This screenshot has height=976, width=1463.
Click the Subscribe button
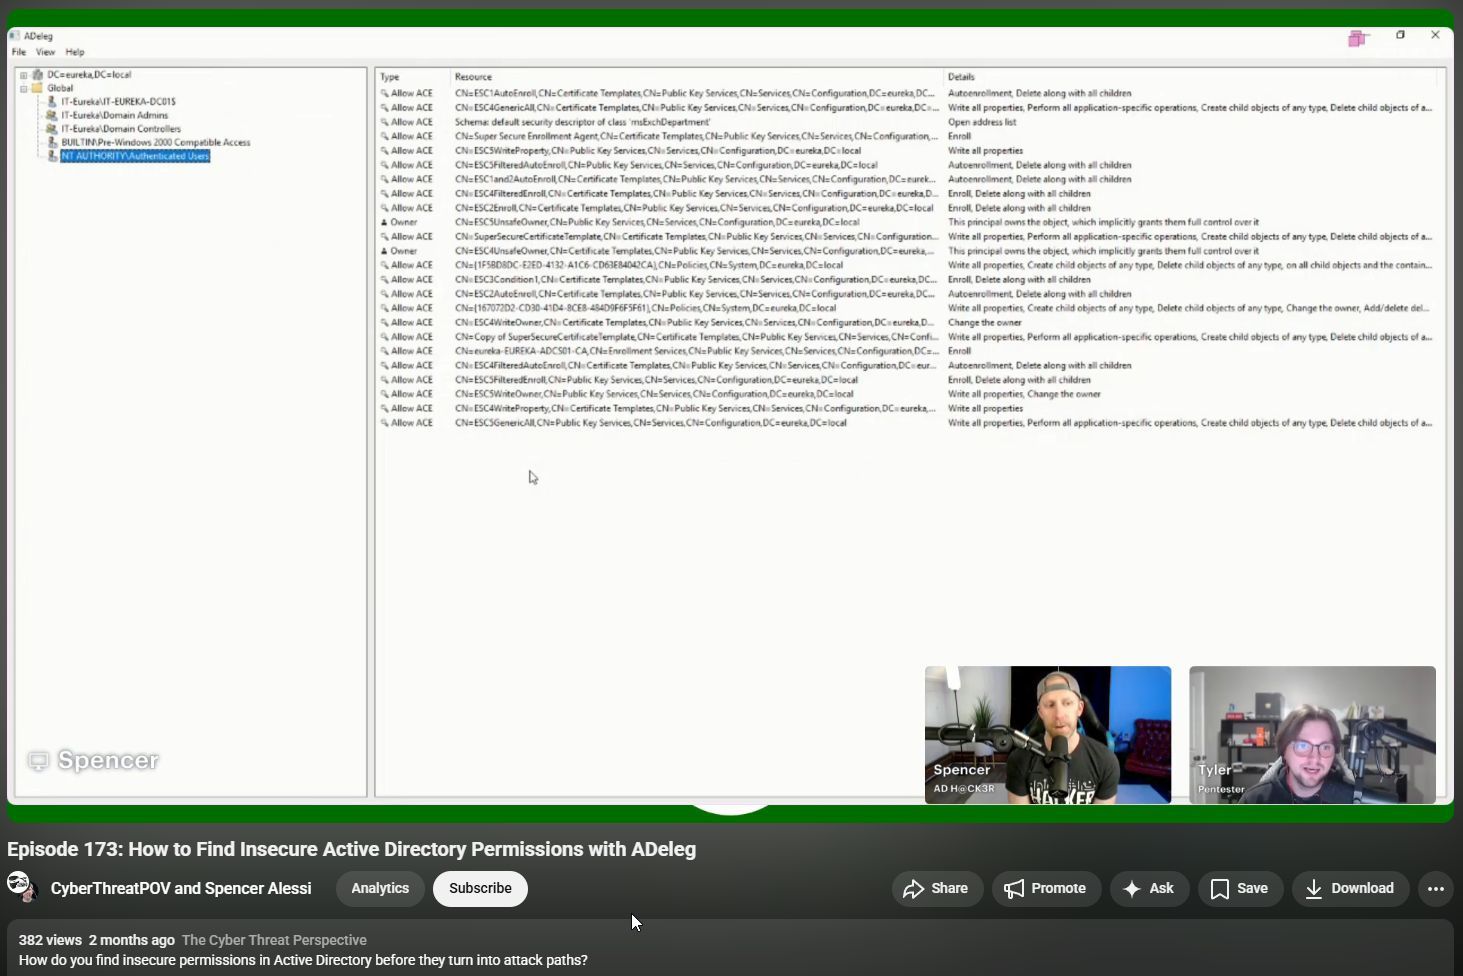click(480, 888)
